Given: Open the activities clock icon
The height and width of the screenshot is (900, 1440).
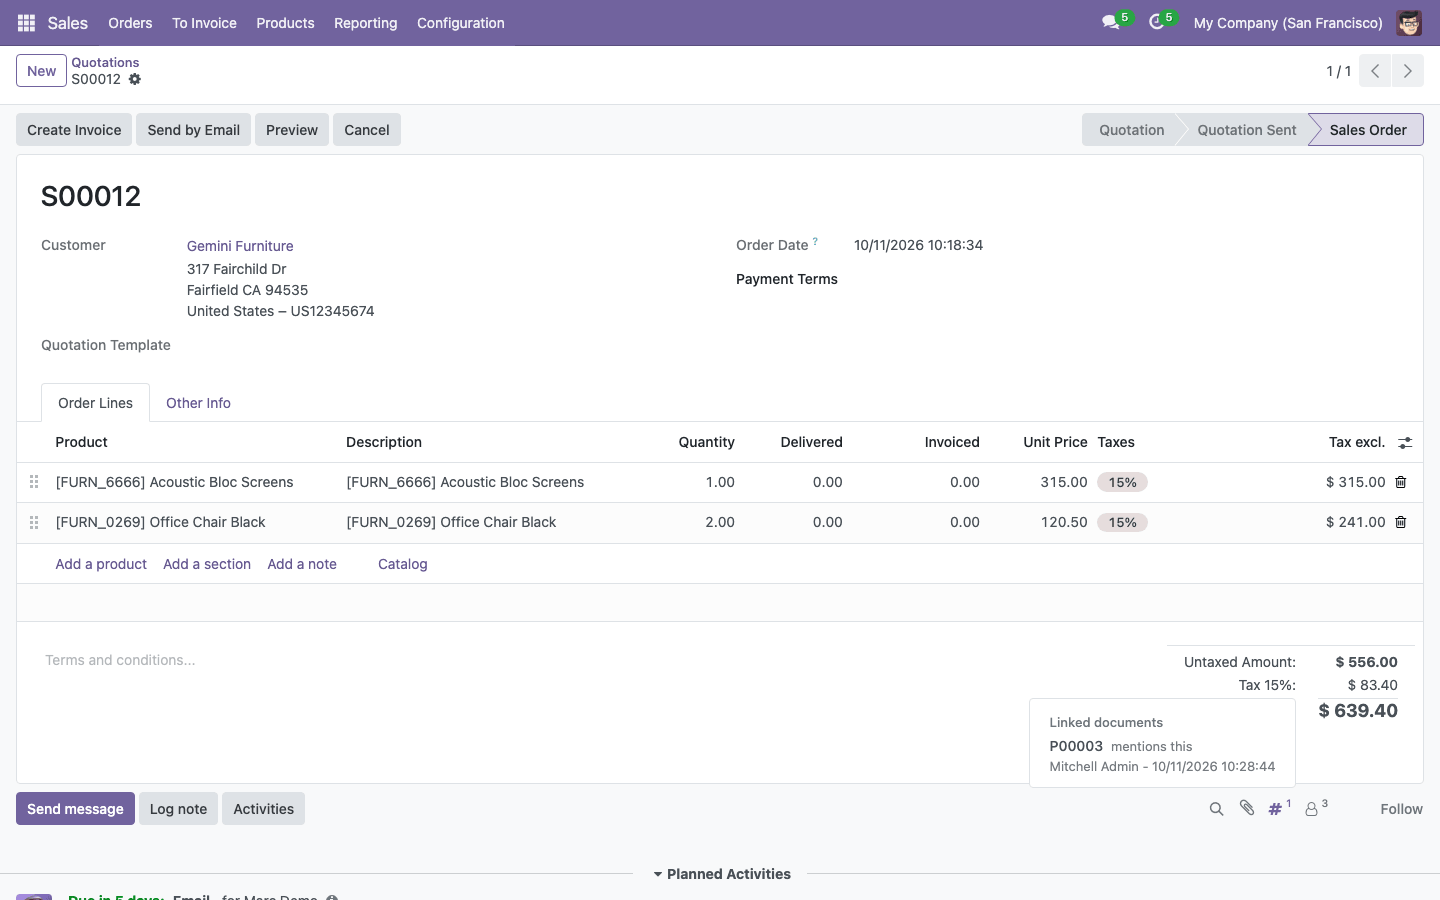Looking at the screenshot, I should click(1157, 23).
